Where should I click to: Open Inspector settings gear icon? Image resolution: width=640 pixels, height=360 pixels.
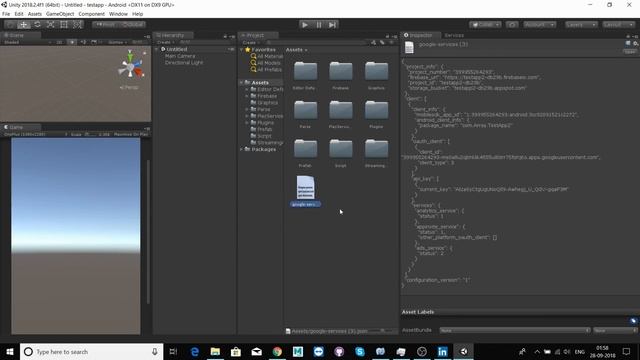tap(636, 43)
